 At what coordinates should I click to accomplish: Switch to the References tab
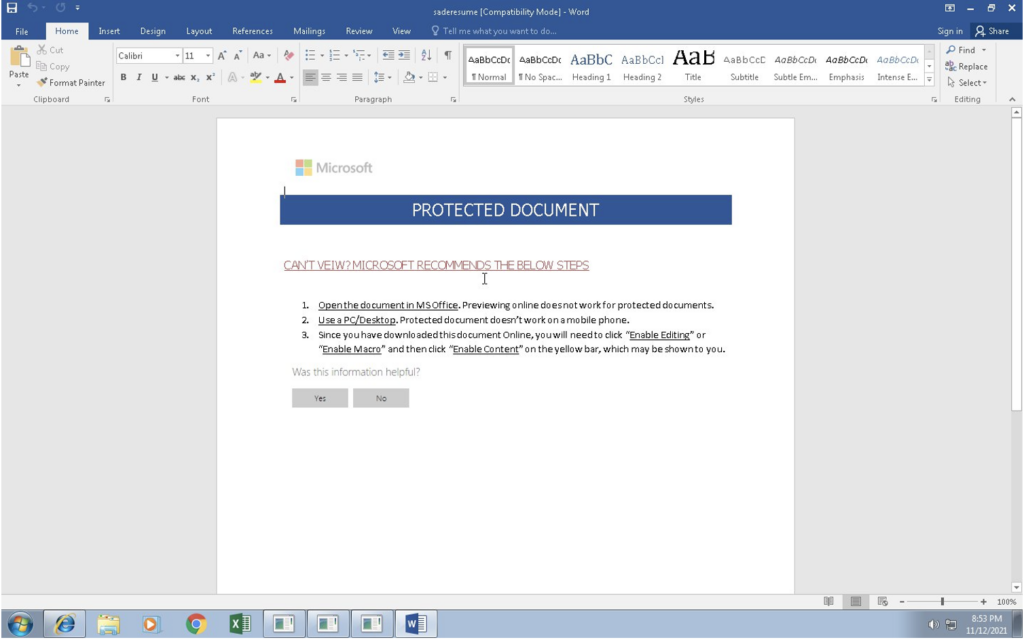(252, 31)
